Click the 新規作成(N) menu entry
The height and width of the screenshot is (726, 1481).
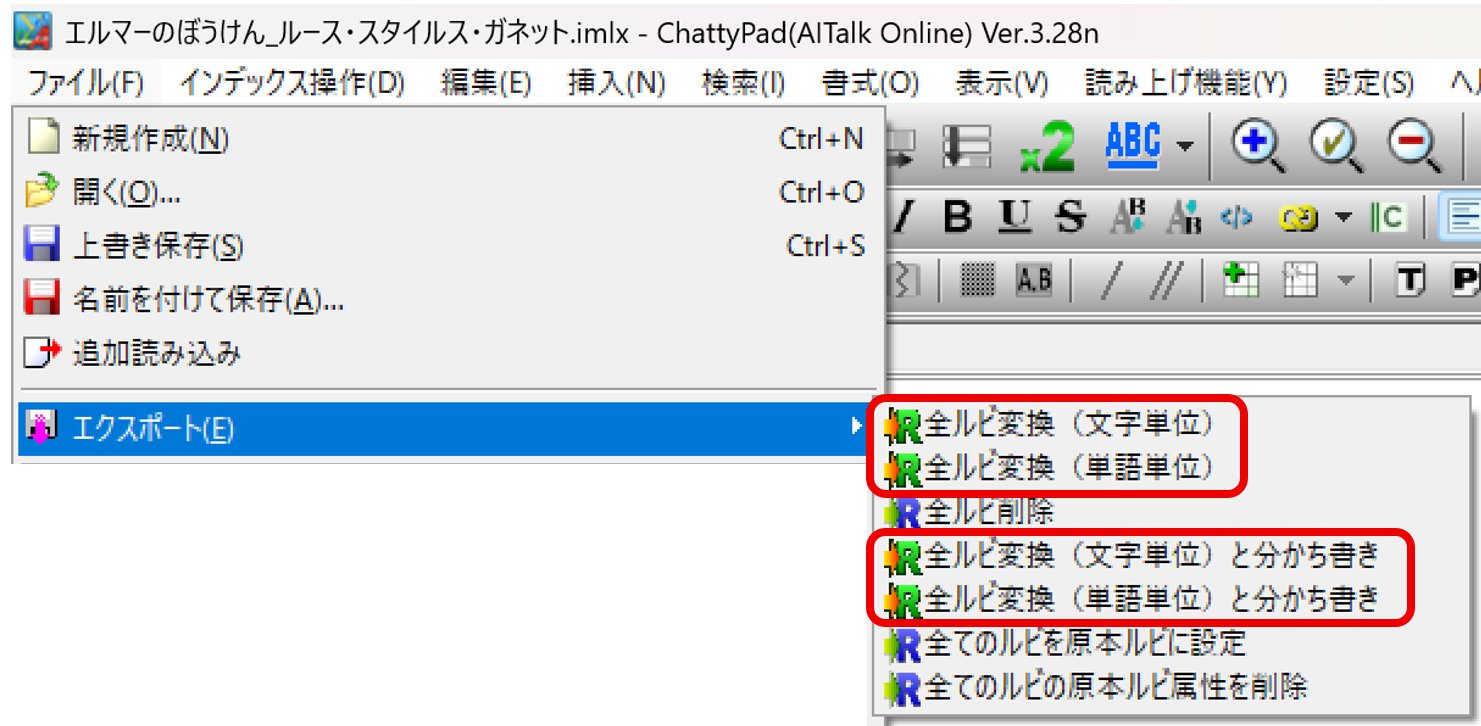pos(150,138)
